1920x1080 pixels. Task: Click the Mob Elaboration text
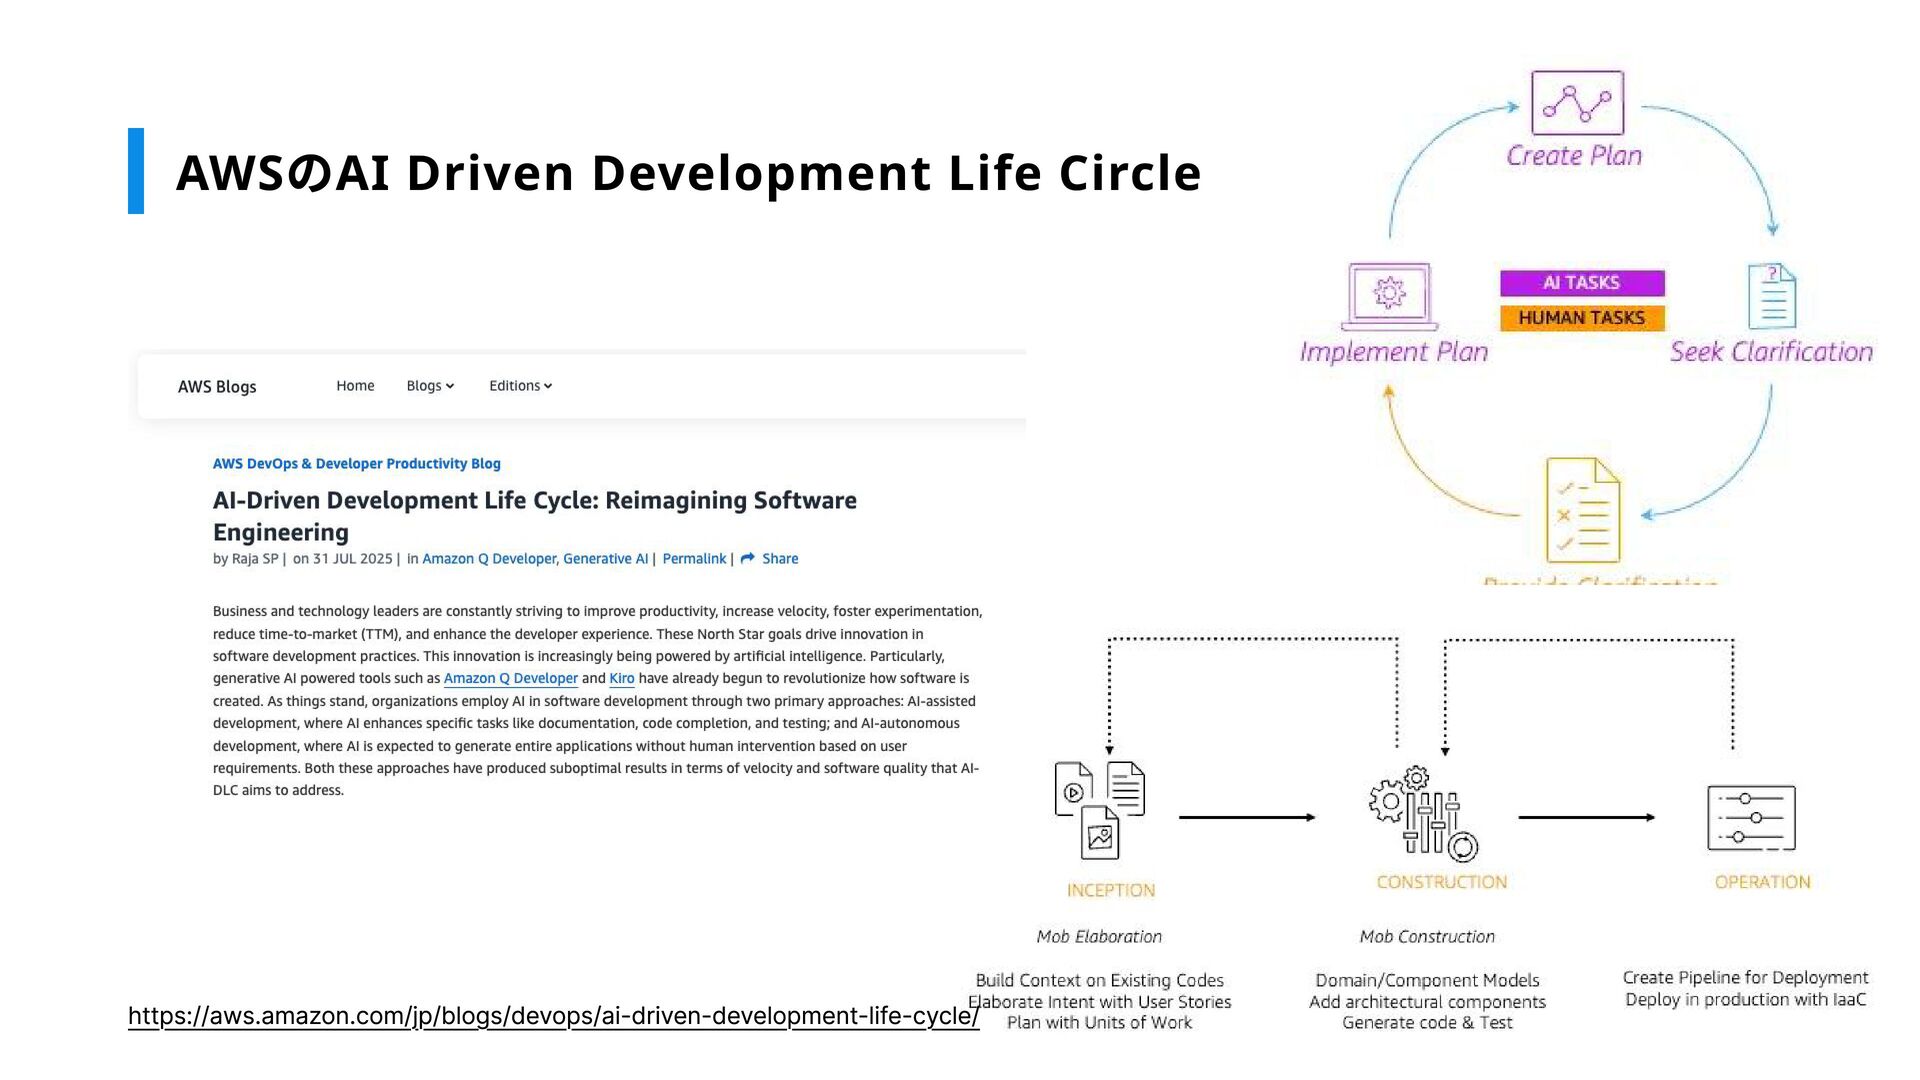pos(1099,937)
